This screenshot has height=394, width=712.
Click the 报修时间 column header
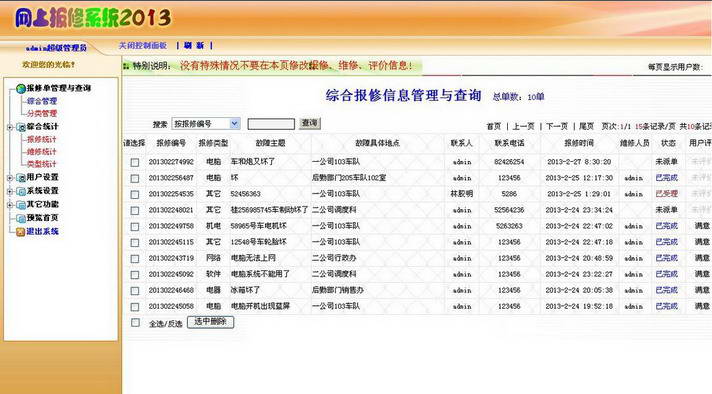tap(579, 143)
